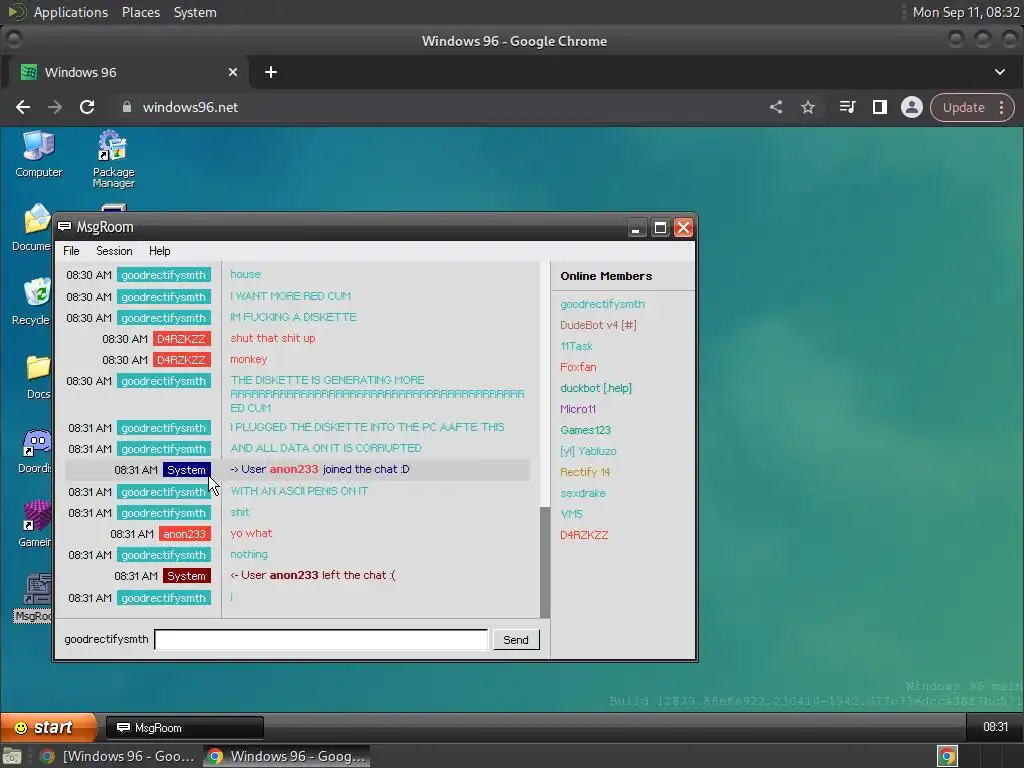Open the Package Manager desktop icon

(113, 159)
